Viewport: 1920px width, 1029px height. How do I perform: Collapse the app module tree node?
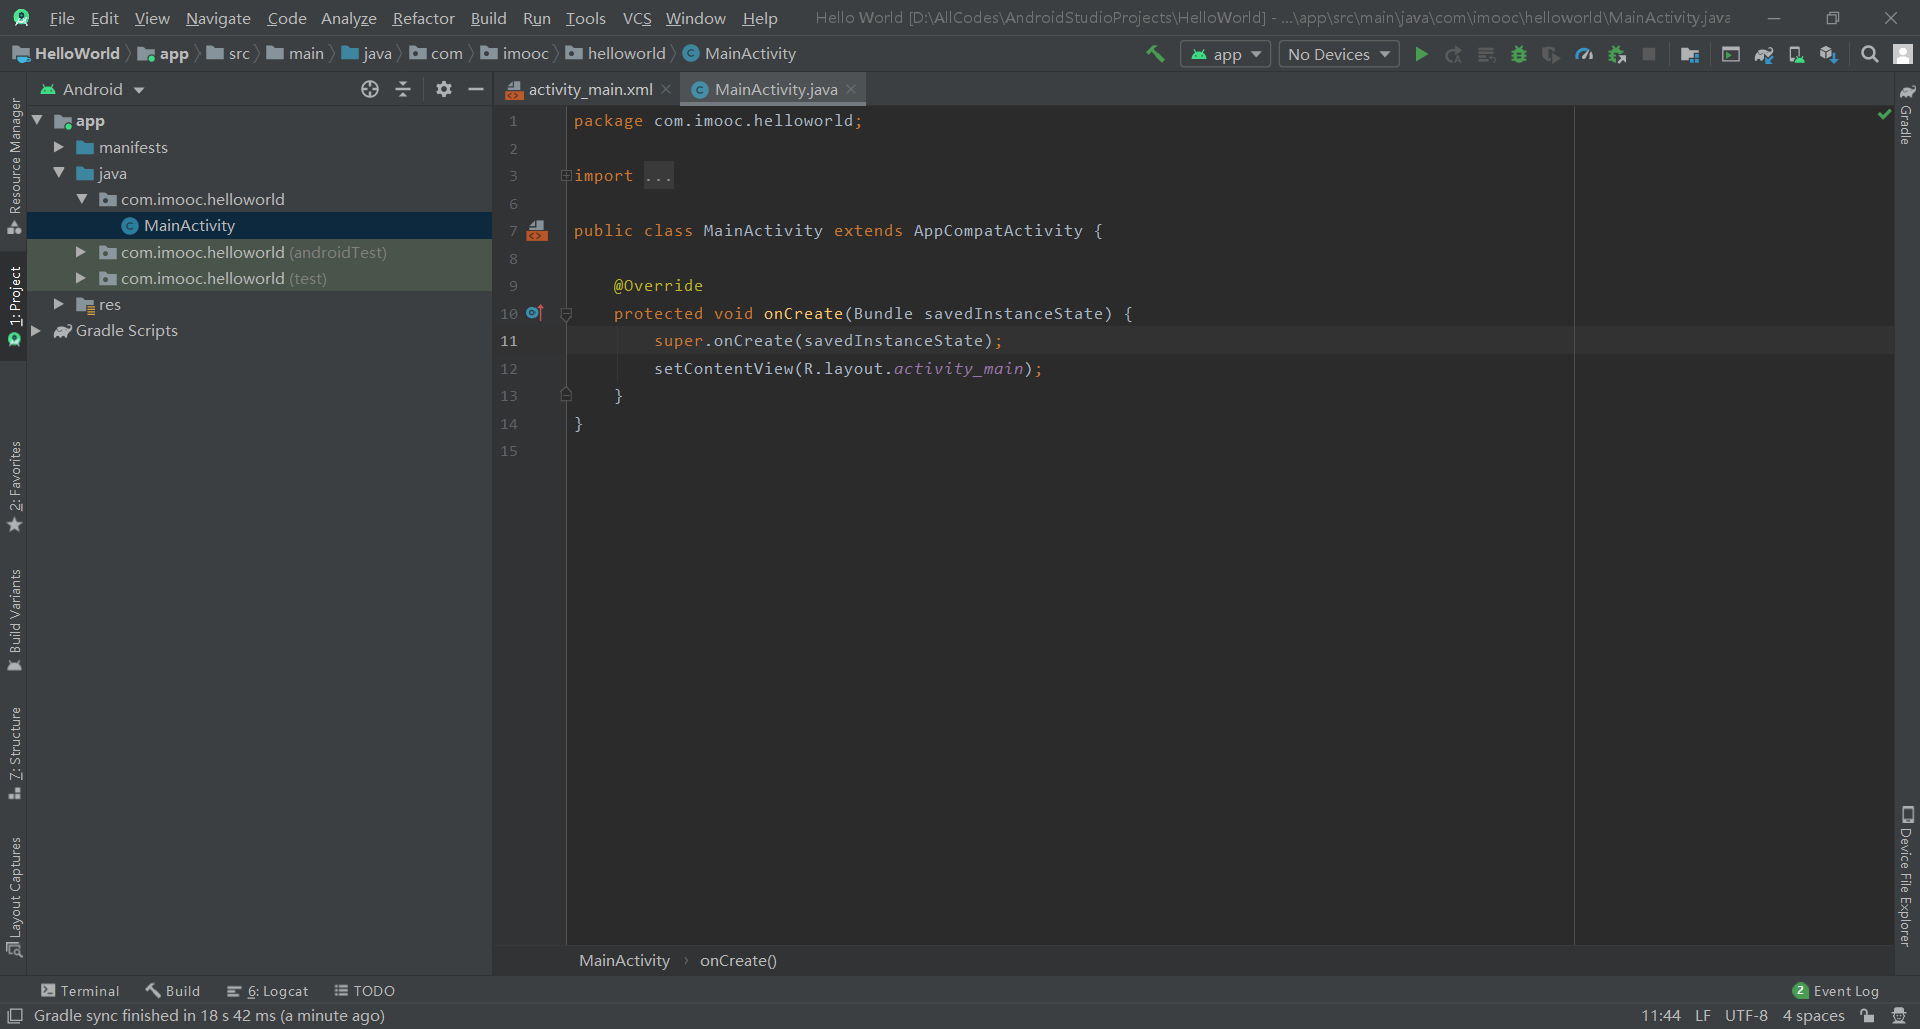[x=38, y=121]
